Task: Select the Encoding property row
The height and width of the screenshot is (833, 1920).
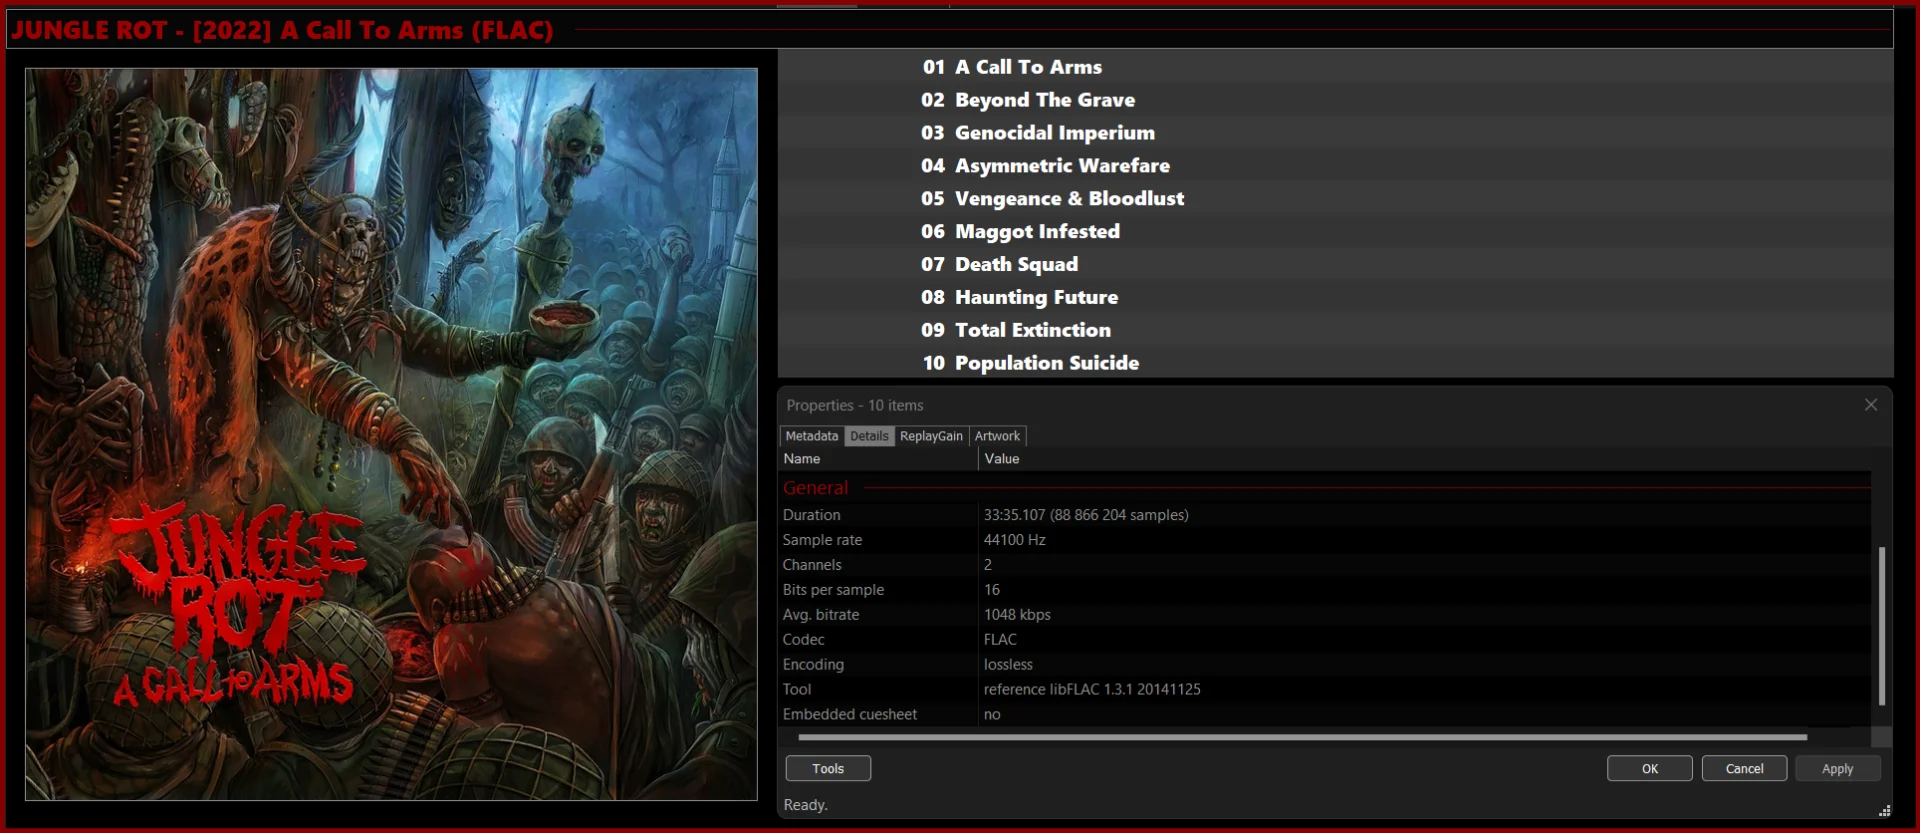Action: click(1325, 665)
